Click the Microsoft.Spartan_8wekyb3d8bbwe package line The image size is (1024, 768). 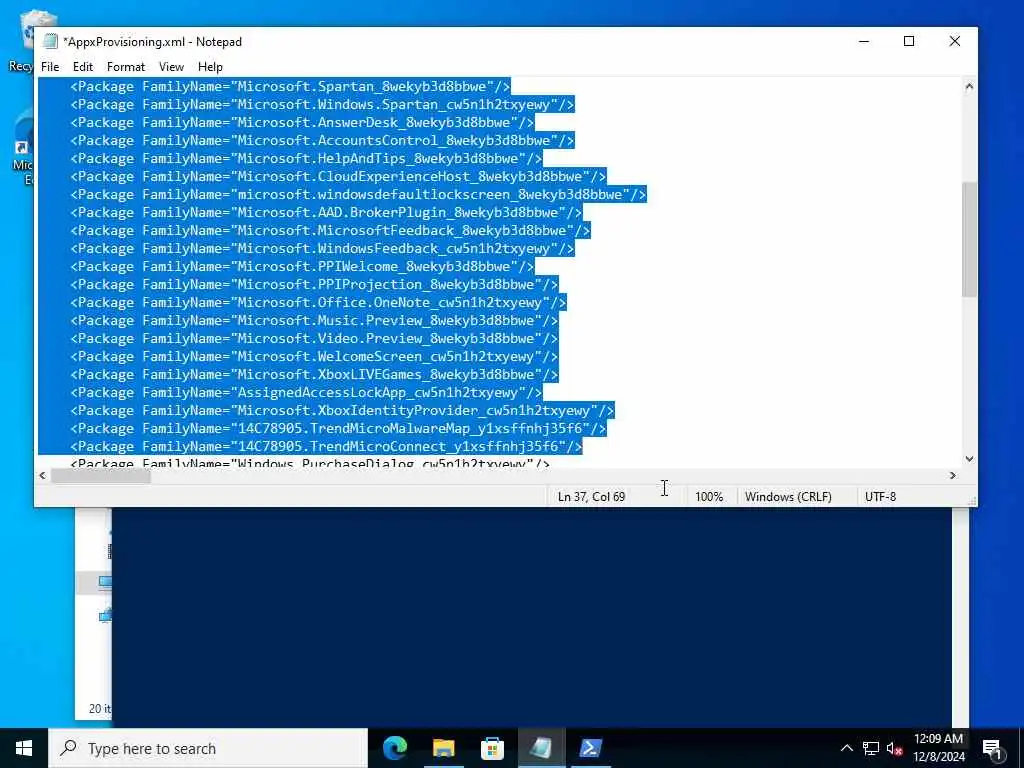tap(291, 86)
